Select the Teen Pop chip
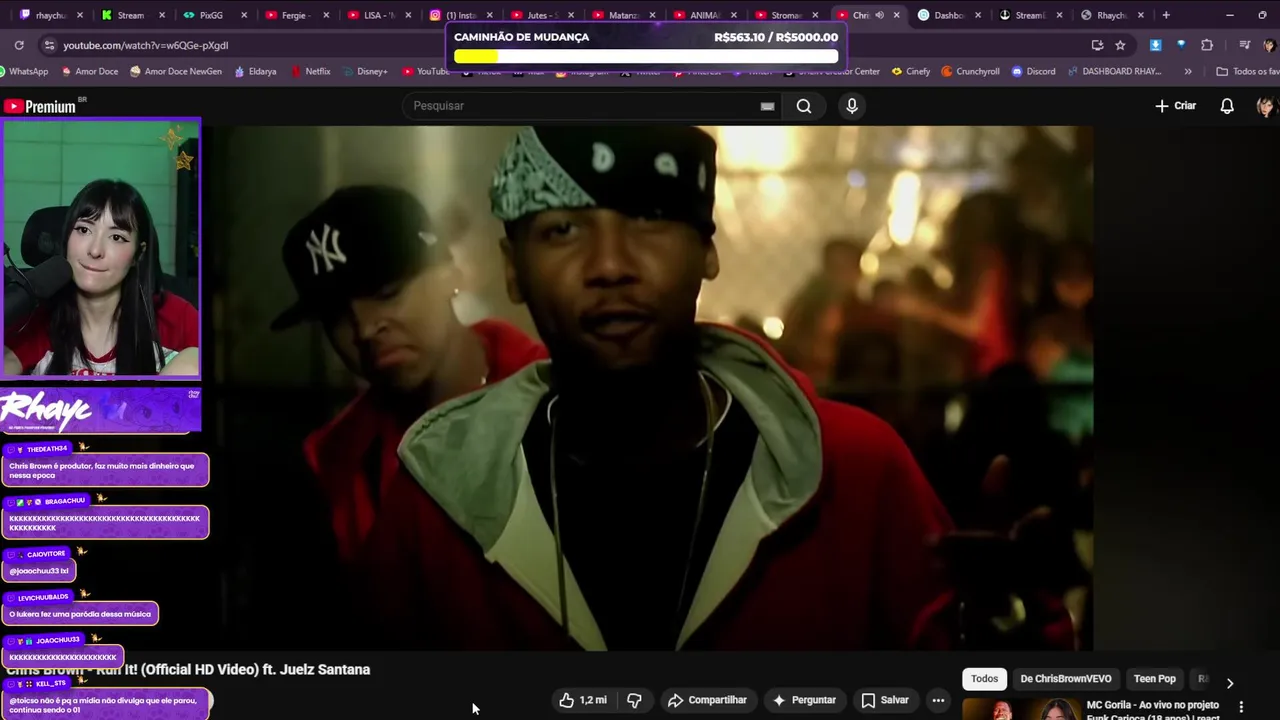Viewport: 1280px width, 720px height. click(1155, 679)
